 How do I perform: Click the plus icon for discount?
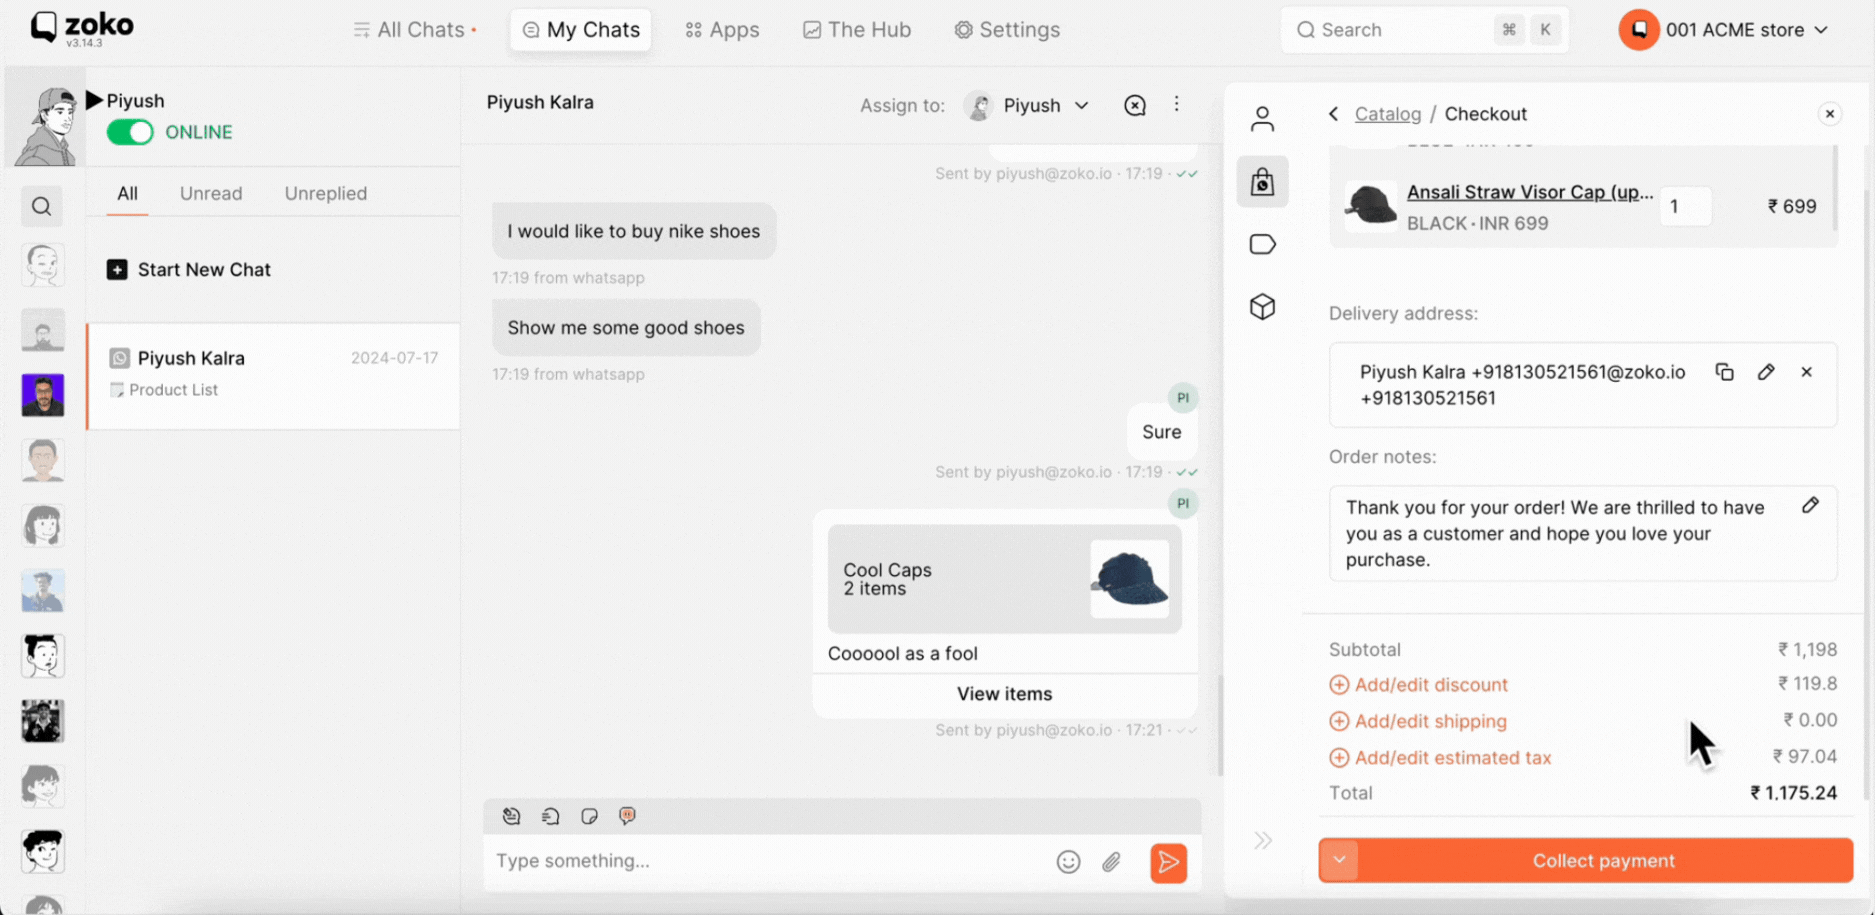coord(1339,685)
